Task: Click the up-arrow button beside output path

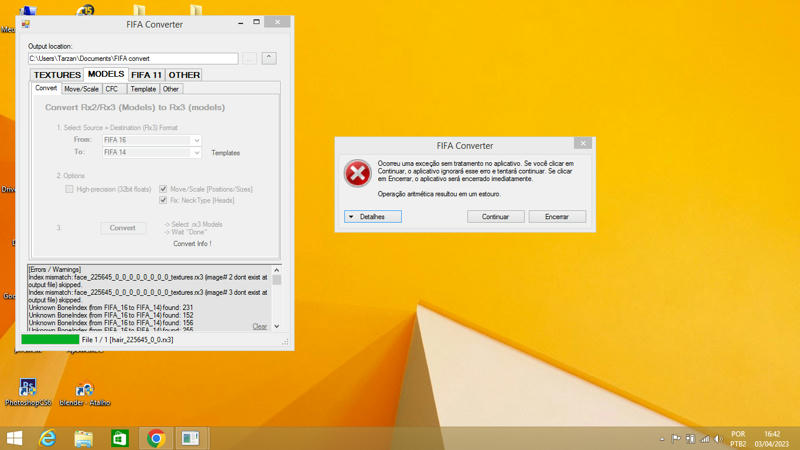Action: [x=269, y=59]
